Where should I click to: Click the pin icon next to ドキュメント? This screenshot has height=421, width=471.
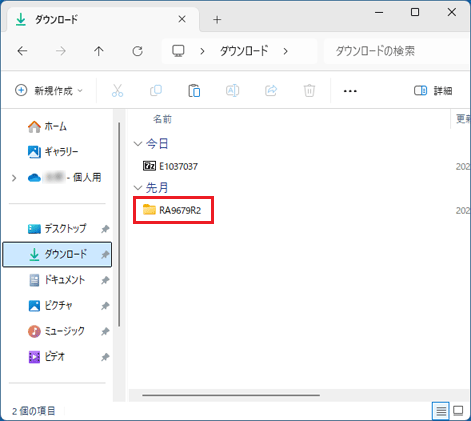(x=105, y=280)
